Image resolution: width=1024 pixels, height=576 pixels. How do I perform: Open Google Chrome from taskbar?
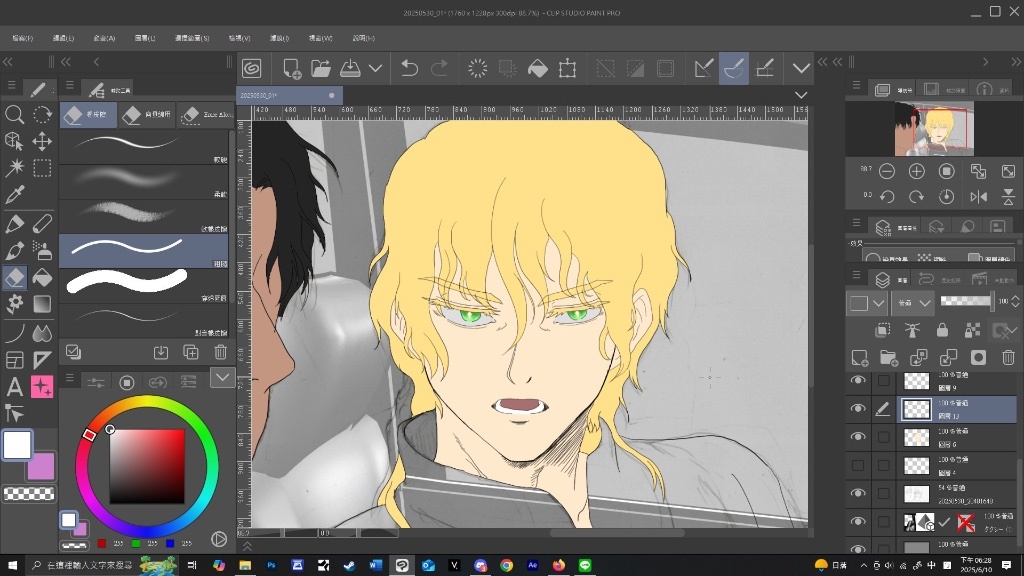506,565
